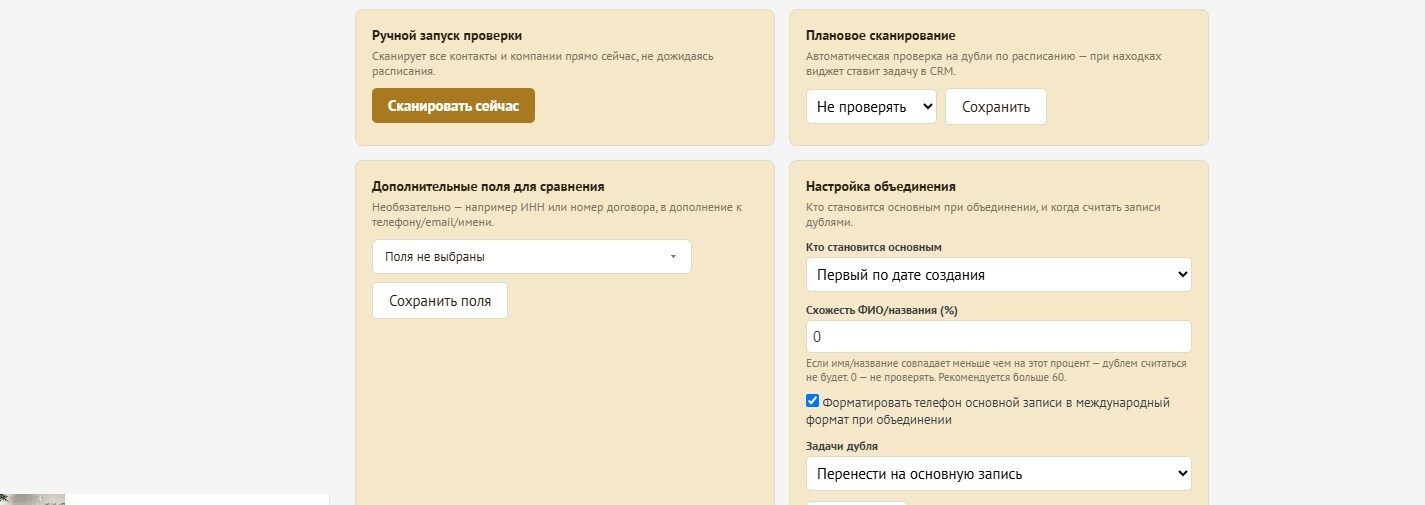The height and width of the screenshot is (505, 1425).
Task: Click the Сканирует все контакты description text
Action: pyautogui.click(x=543, y=64)
